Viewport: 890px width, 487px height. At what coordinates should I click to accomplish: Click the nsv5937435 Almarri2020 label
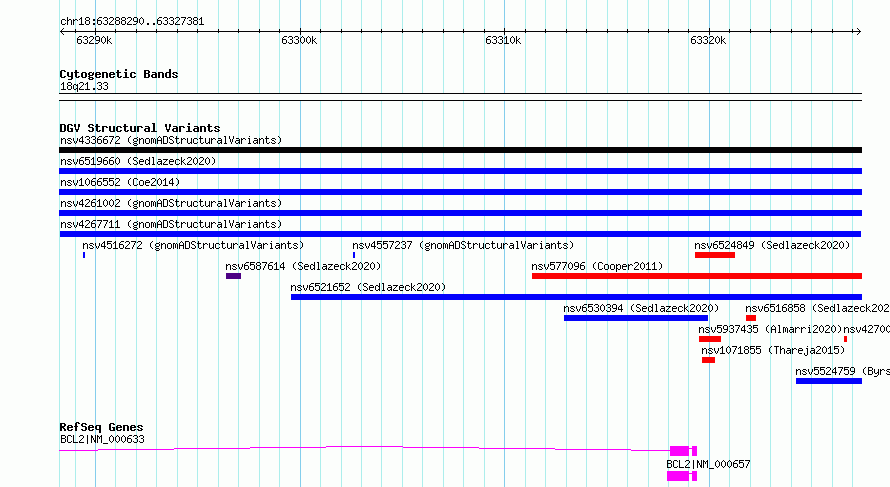click(770, 329)
